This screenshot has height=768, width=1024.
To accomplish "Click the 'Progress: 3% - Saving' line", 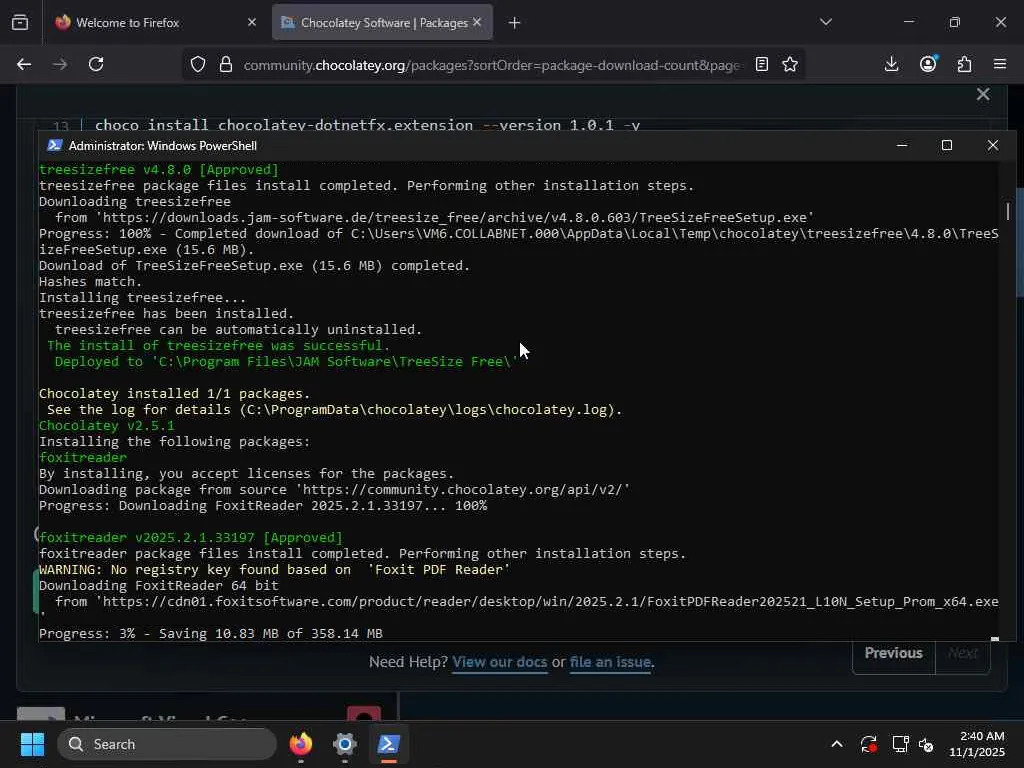I will 211,633.
